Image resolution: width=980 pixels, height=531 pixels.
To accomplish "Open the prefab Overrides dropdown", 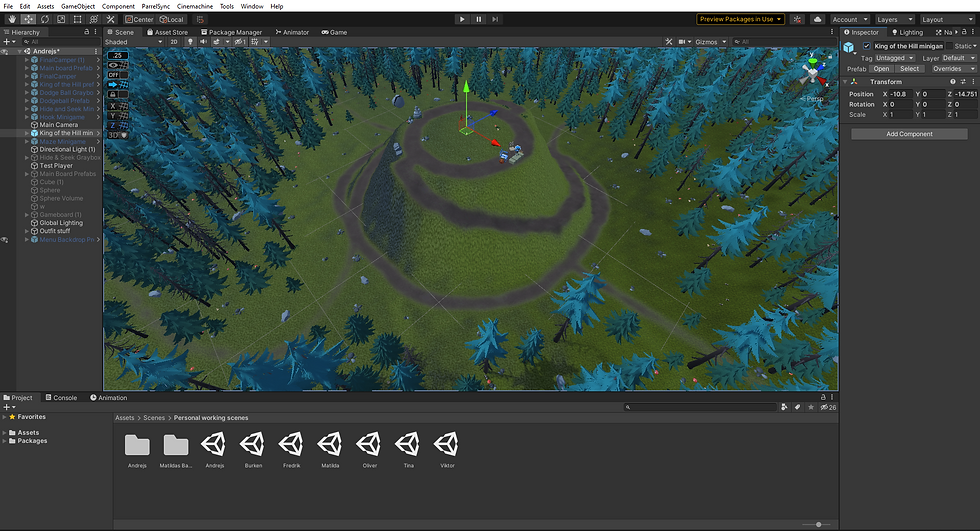I will point(952,69).
